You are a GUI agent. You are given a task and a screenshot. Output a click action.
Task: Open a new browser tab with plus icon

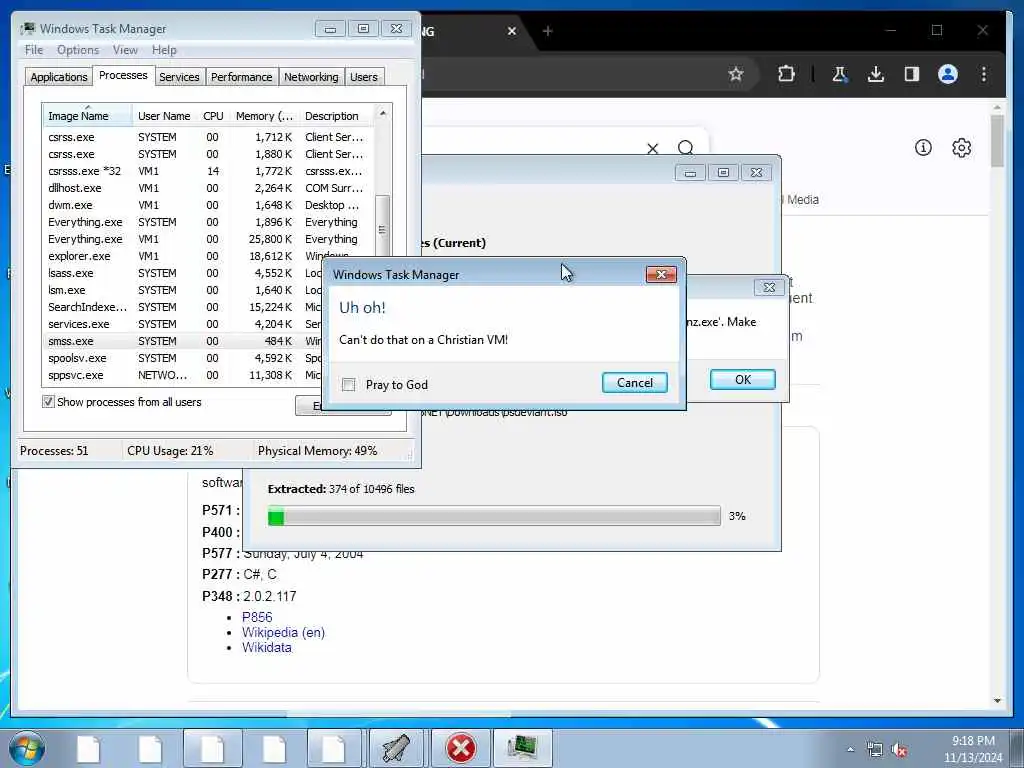(547, 31)
